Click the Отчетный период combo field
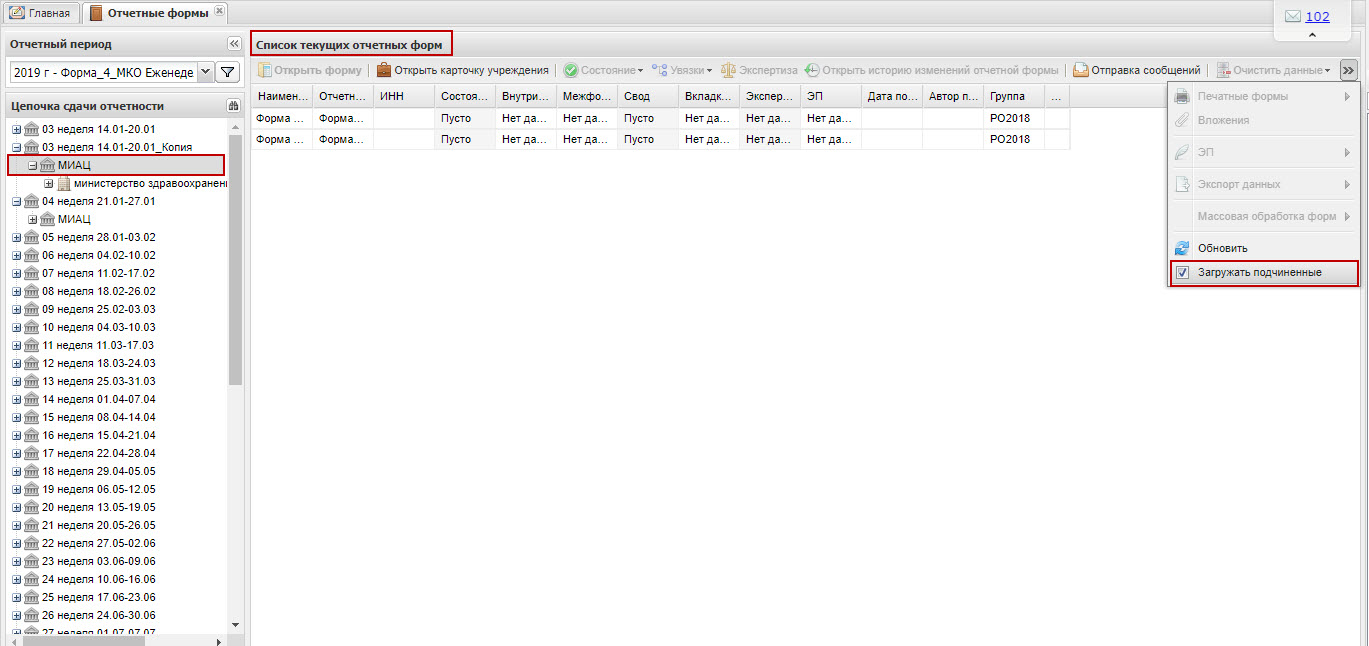This screenshot has height=646, width=1369. (x=104, y=71)
